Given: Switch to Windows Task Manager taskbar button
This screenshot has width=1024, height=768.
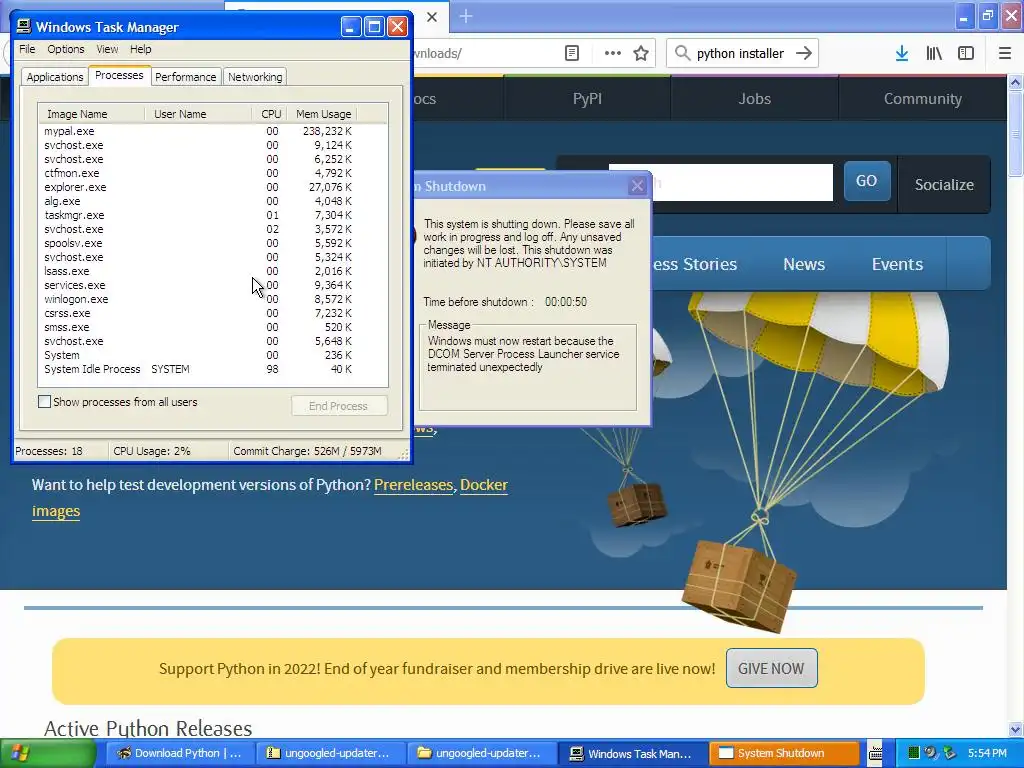Looking at the screenshot, I should click(x=635, y=753).
